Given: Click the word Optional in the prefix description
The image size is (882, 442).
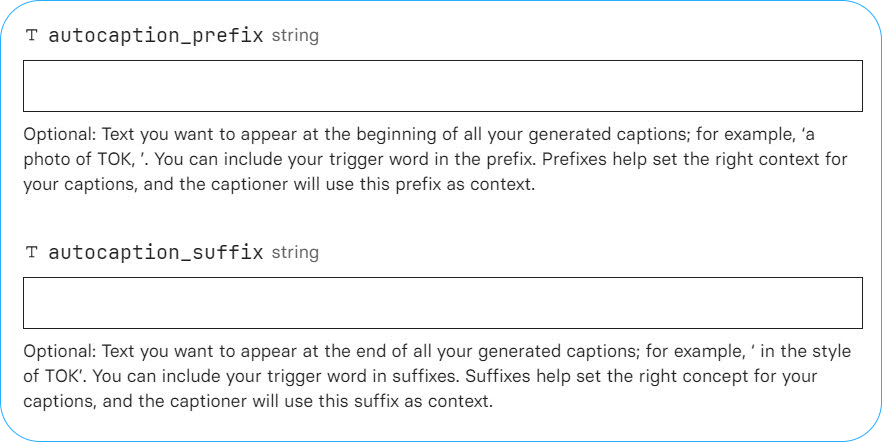Looking at the screenshot, I should coord(60,136).
